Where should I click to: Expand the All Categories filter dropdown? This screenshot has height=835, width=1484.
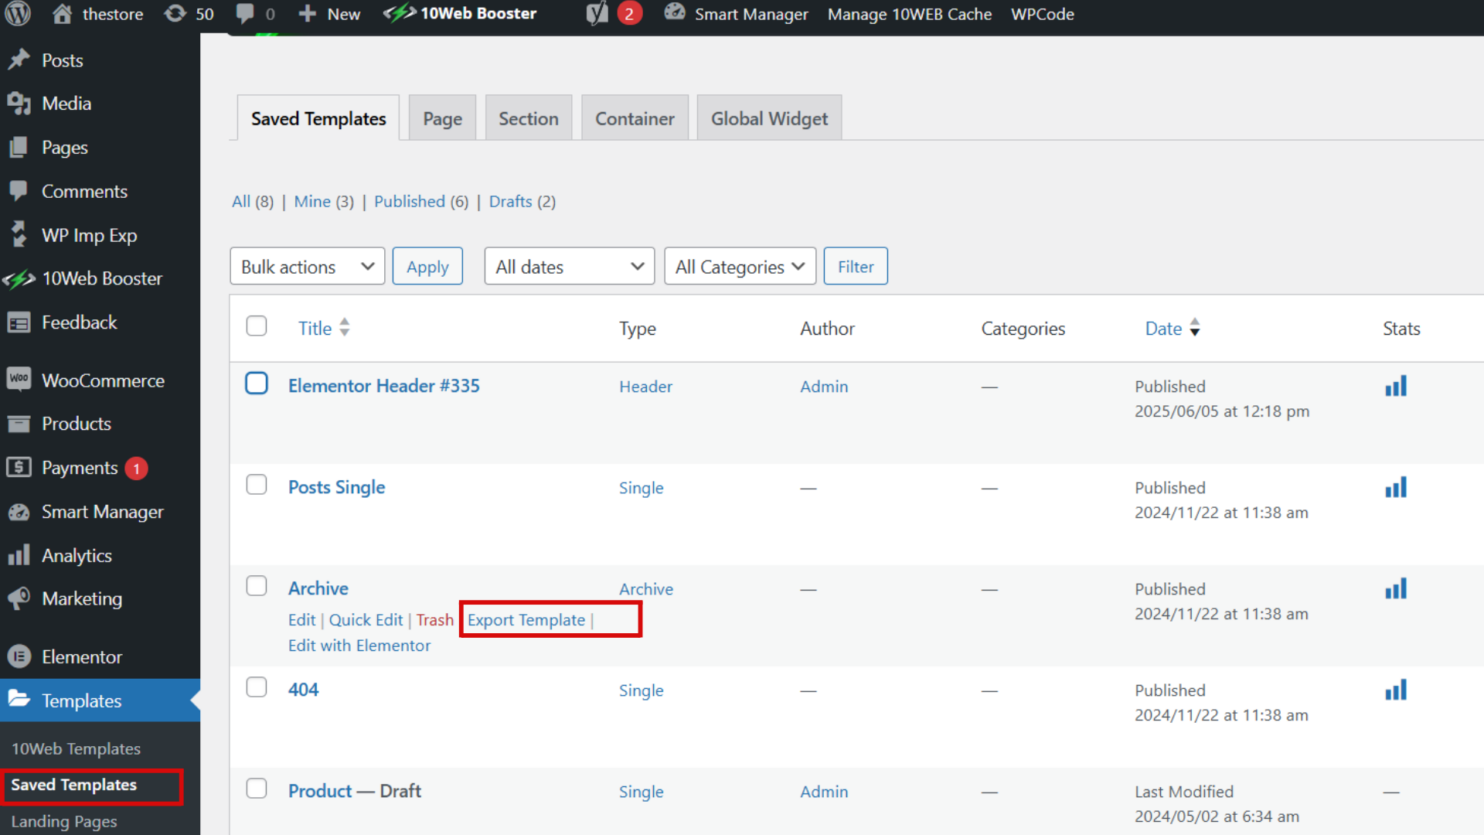(x=739, y=266)
